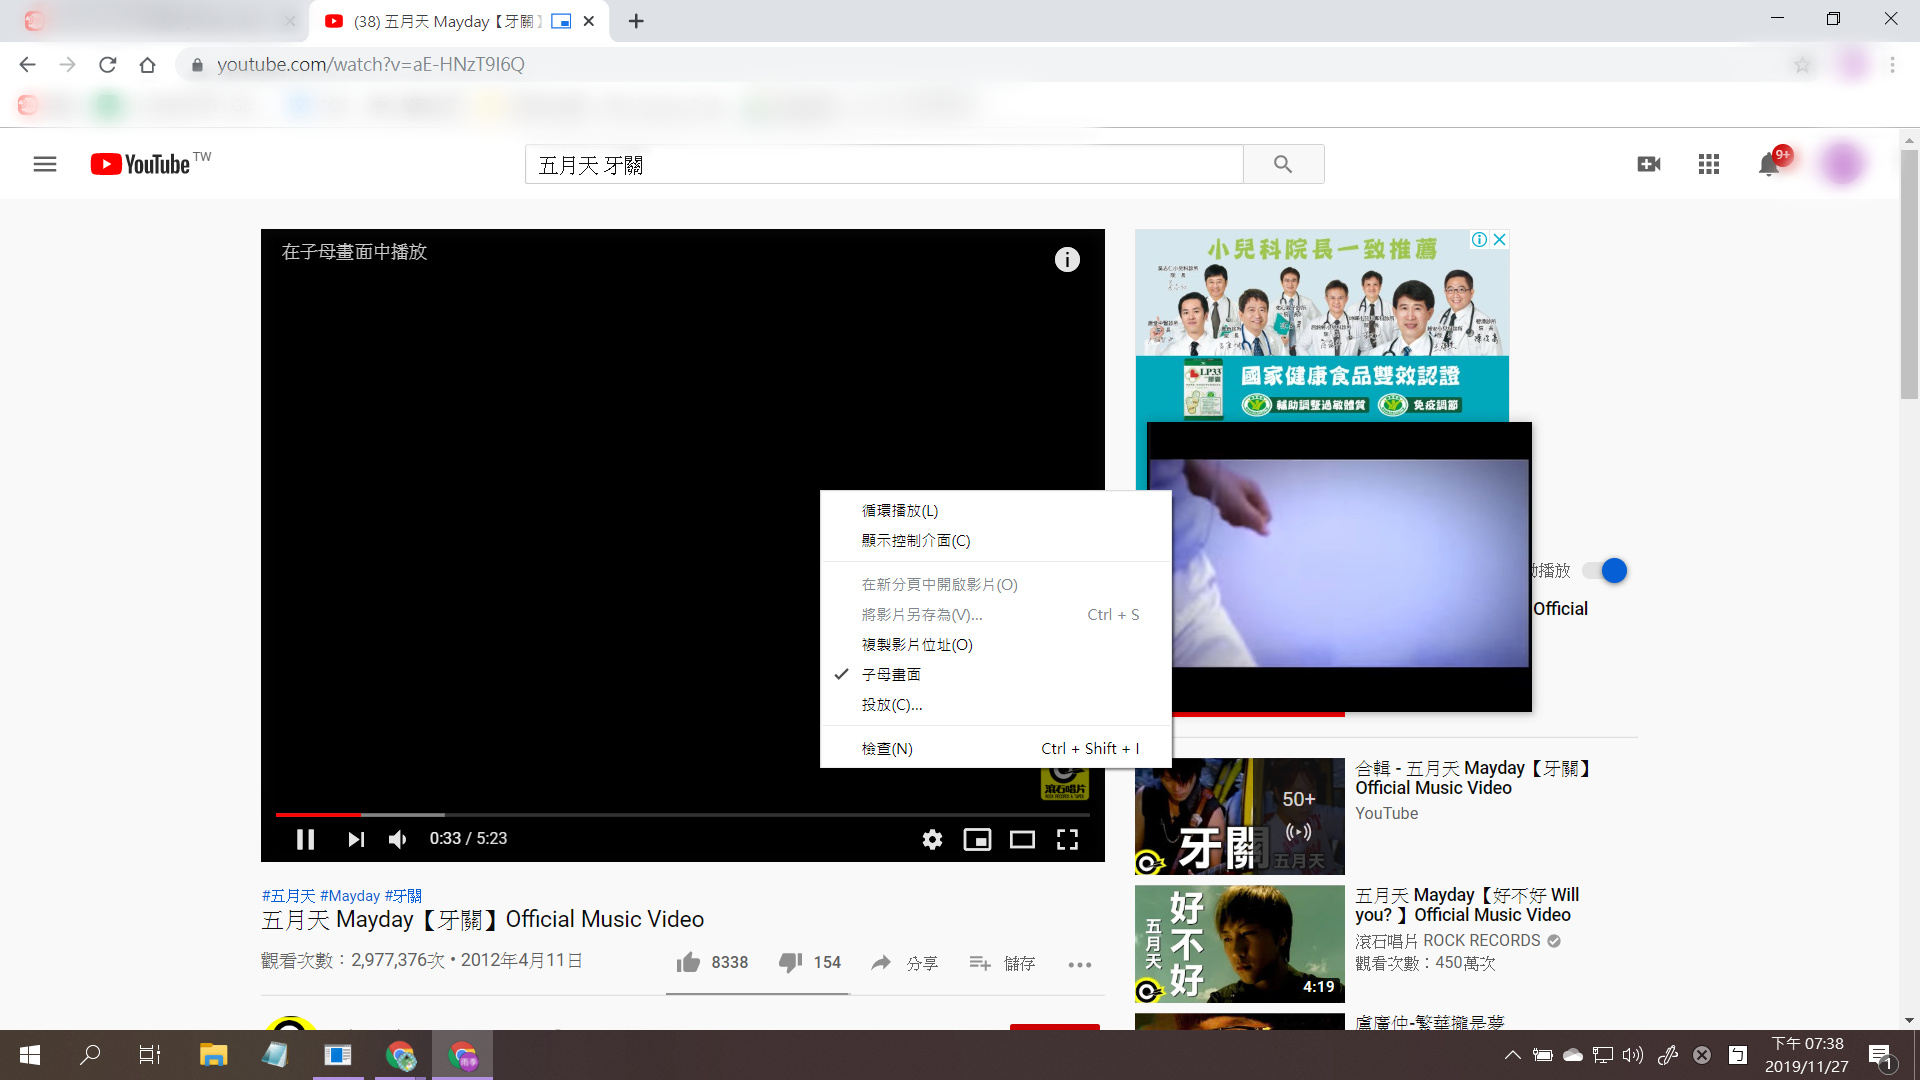Toggle the autoplay switch
Viewport: 1920px width, 1080px height.
coord(1606,570)
